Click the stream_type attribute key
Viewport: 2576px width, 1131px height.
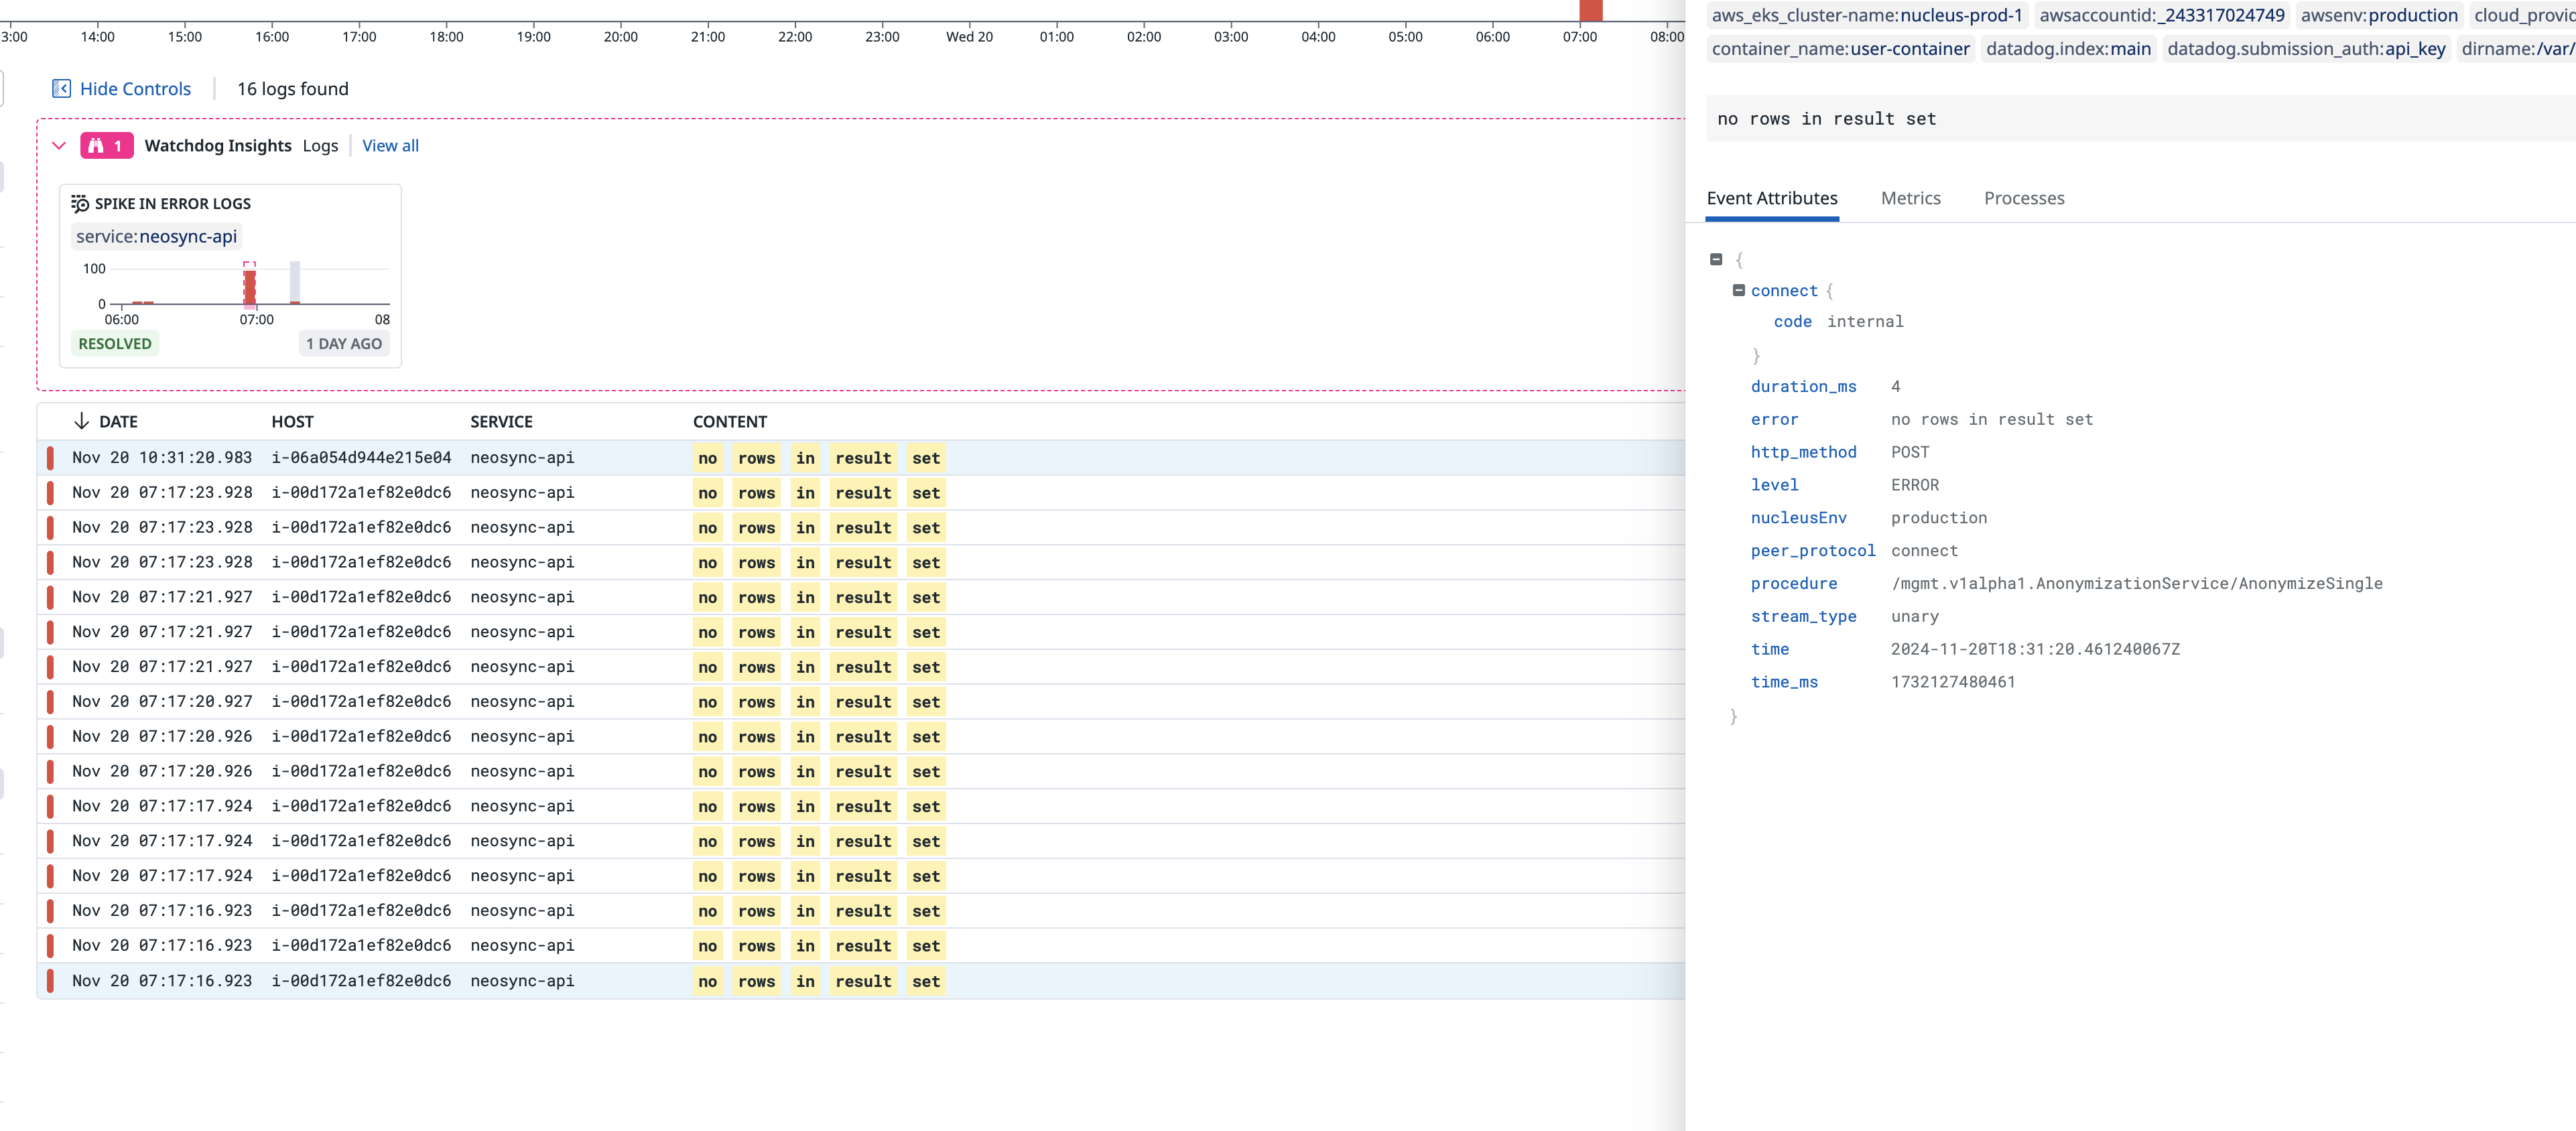coord(1803,617)
